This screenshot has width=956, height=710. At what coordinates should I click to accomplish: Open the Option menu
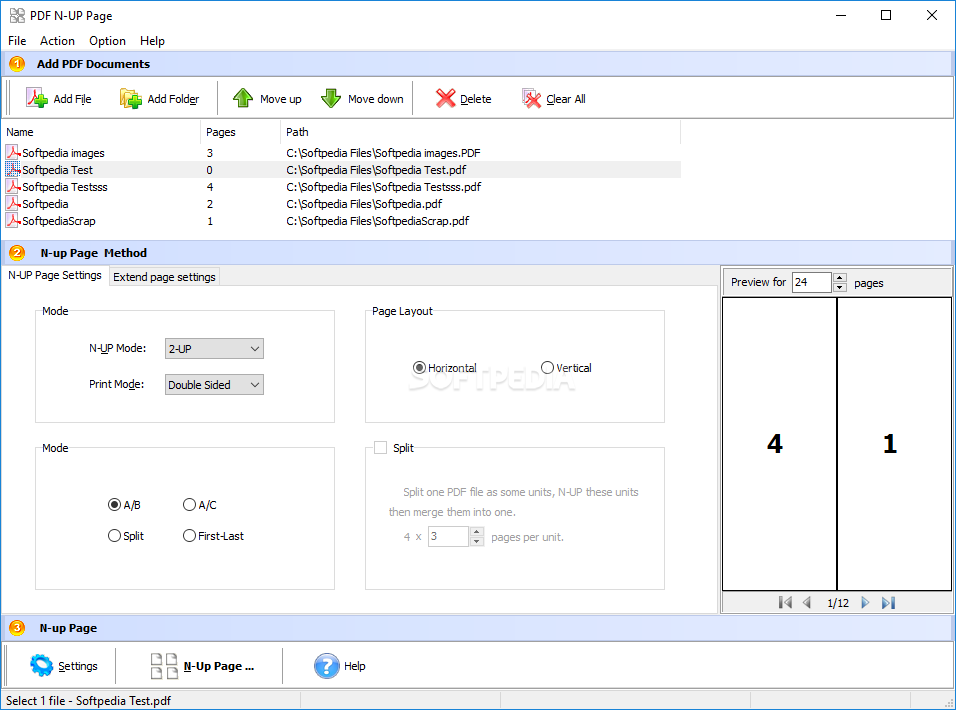click(107, 41)
